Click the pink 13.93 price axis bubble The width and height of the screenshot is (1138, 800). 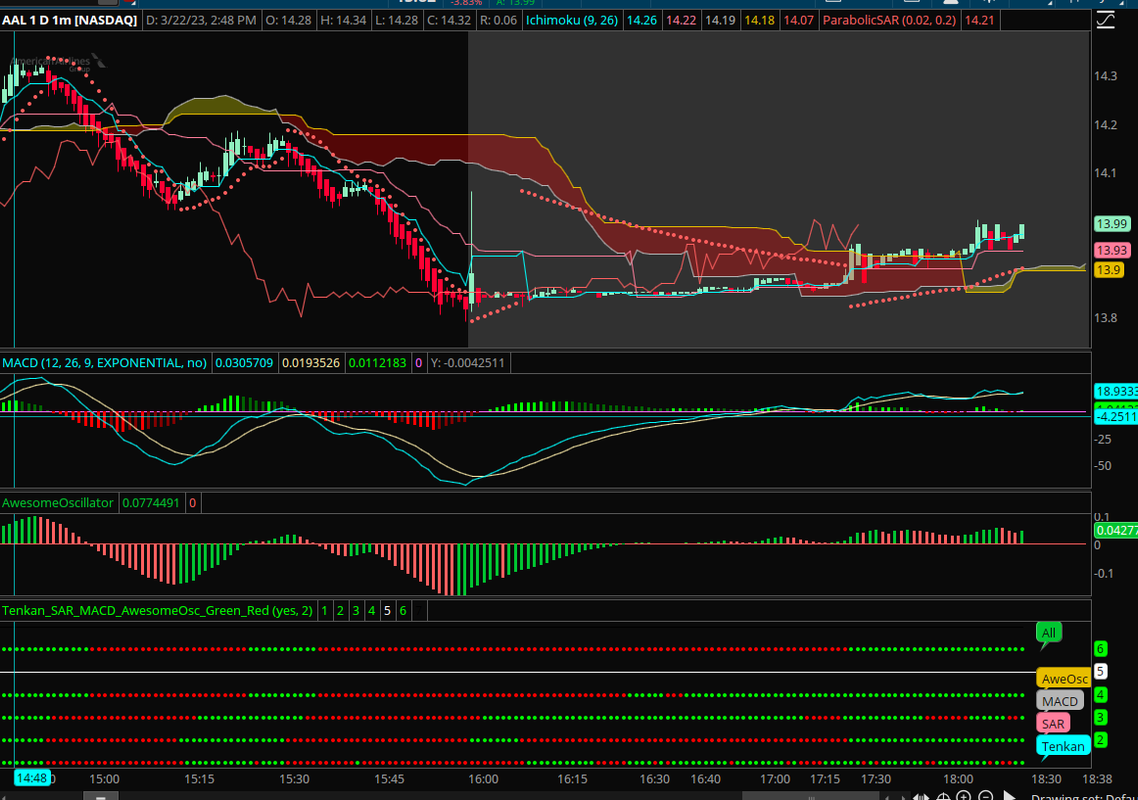1111,250
